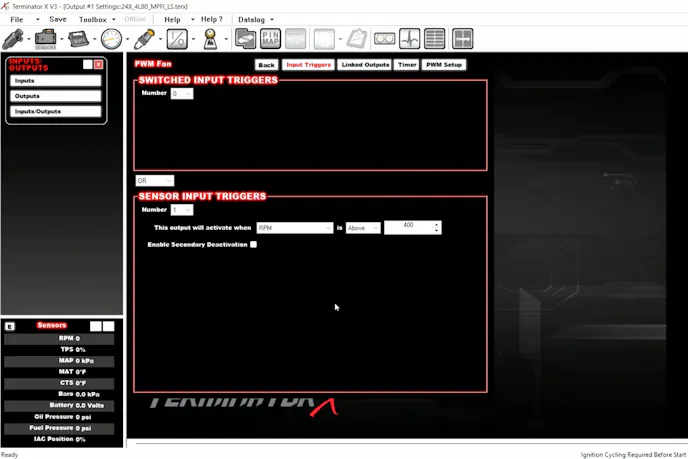The height and width of the screenshot is (459, 688).
Task: Click the MAP 0 kPa readout
Action: coord(59,361)
